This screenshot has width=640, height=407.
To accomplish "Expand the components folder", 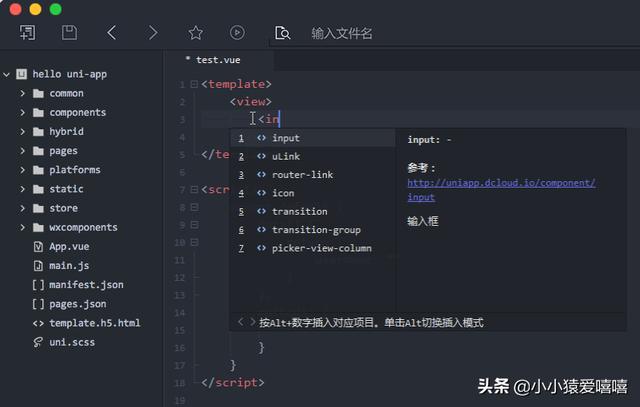I will pos(22,112).
